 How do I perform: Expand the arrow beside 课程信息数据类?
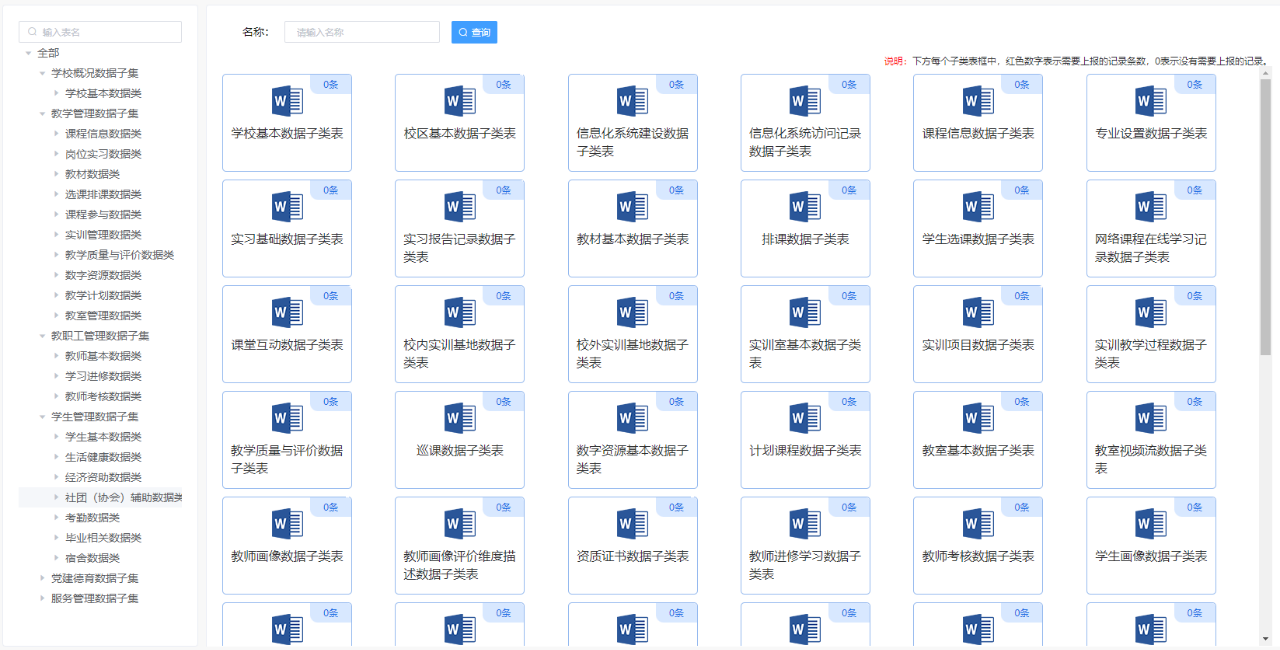[56, 134]
